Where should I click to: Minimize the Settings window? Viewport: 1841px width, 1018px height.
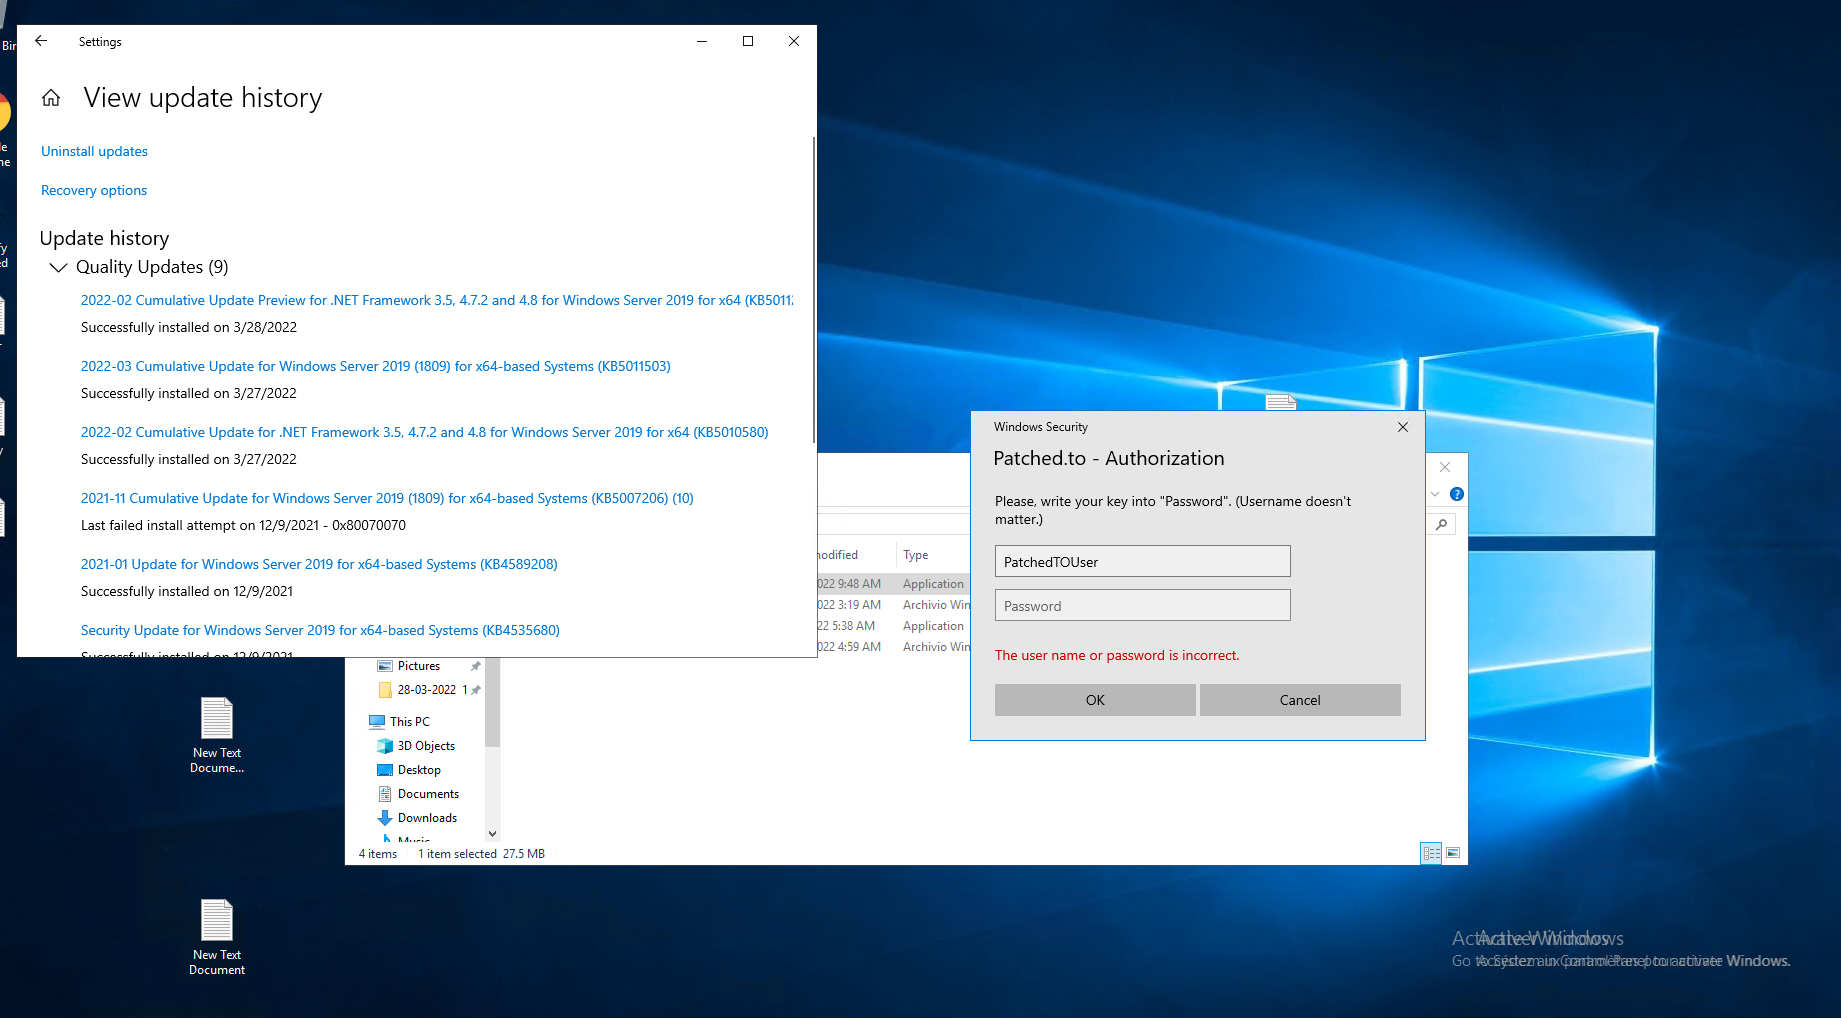point(702,41)
